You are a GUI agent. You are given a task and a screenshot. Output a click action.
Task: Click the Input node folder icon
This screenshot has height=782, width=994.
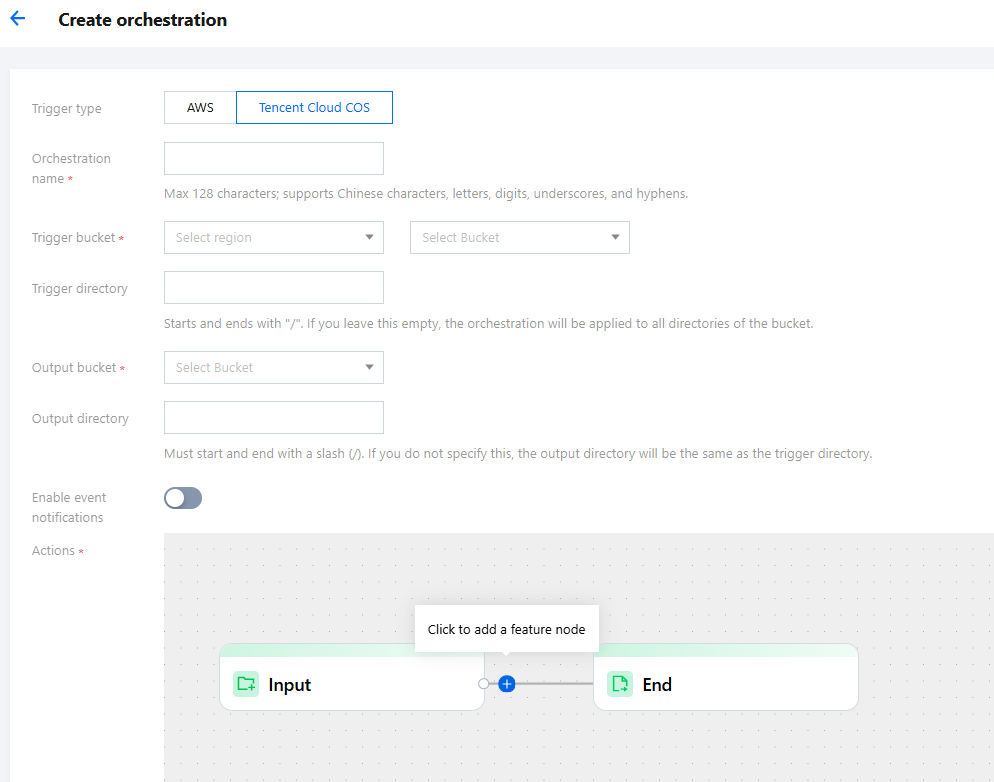pos(245,684)
